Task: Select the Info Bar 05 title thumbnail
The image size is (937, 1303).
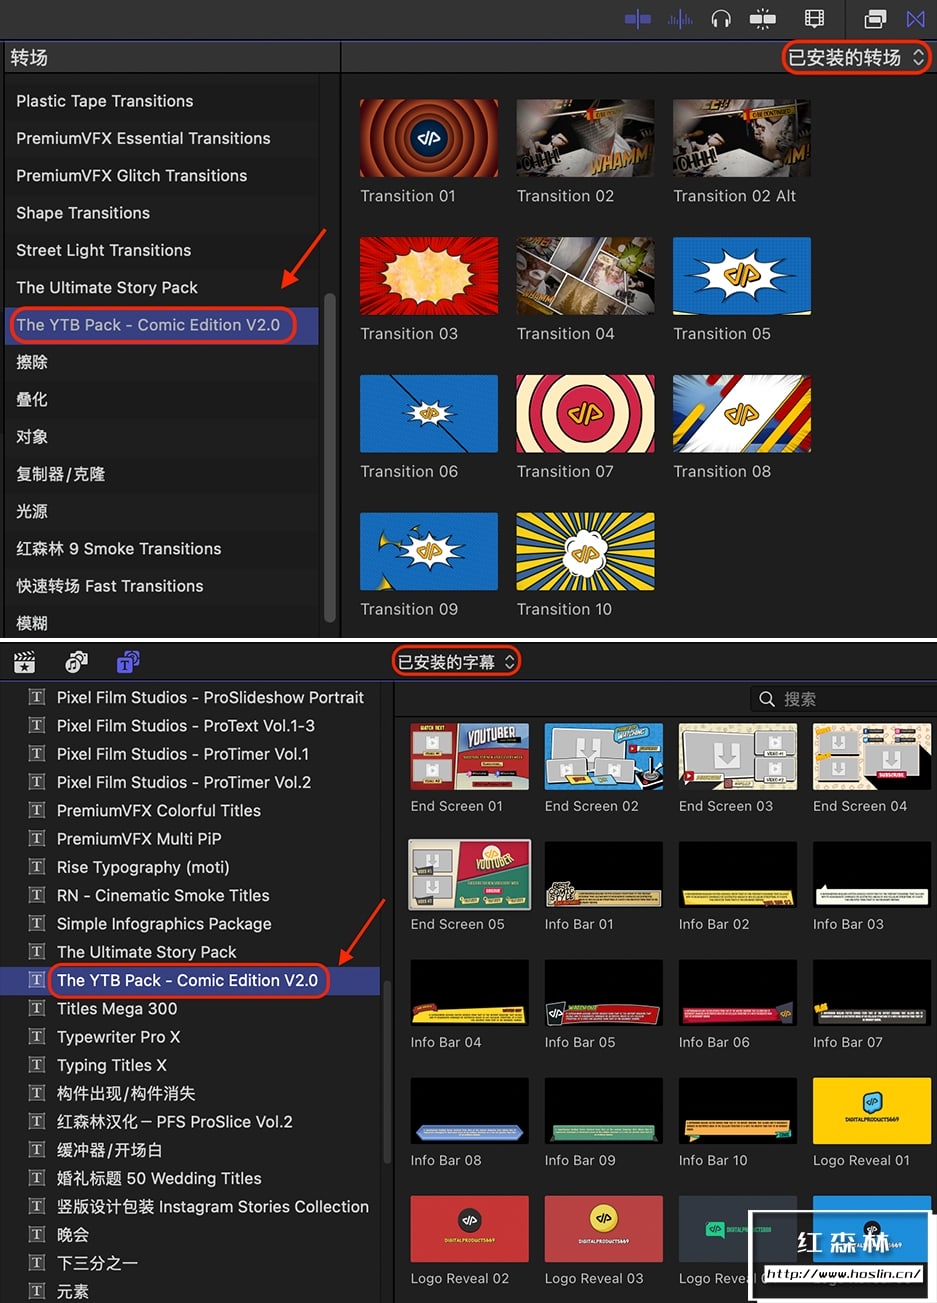Action: click(x=603, y=993)
